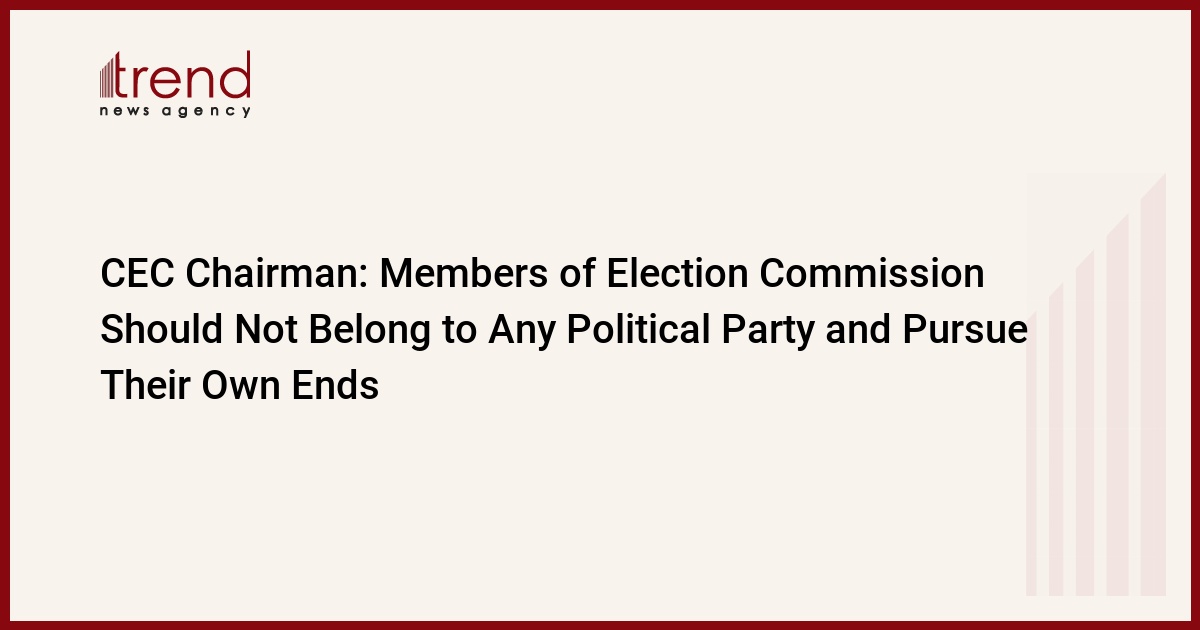Click the Trend logo striped bars icon
The width and height of the screenshot is (1200, 630).
(109, 76)
